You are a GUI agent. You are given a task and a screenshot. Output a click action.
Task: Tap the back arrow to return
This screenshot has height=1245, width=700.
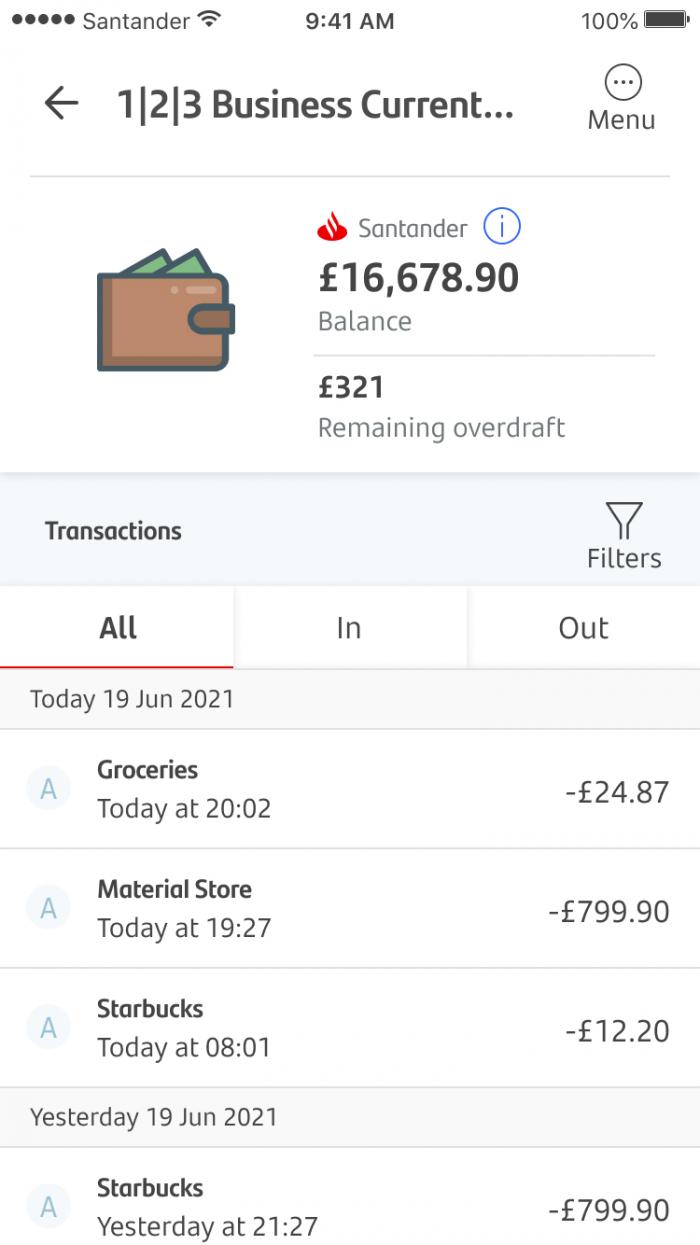click(x=62, y=101)
